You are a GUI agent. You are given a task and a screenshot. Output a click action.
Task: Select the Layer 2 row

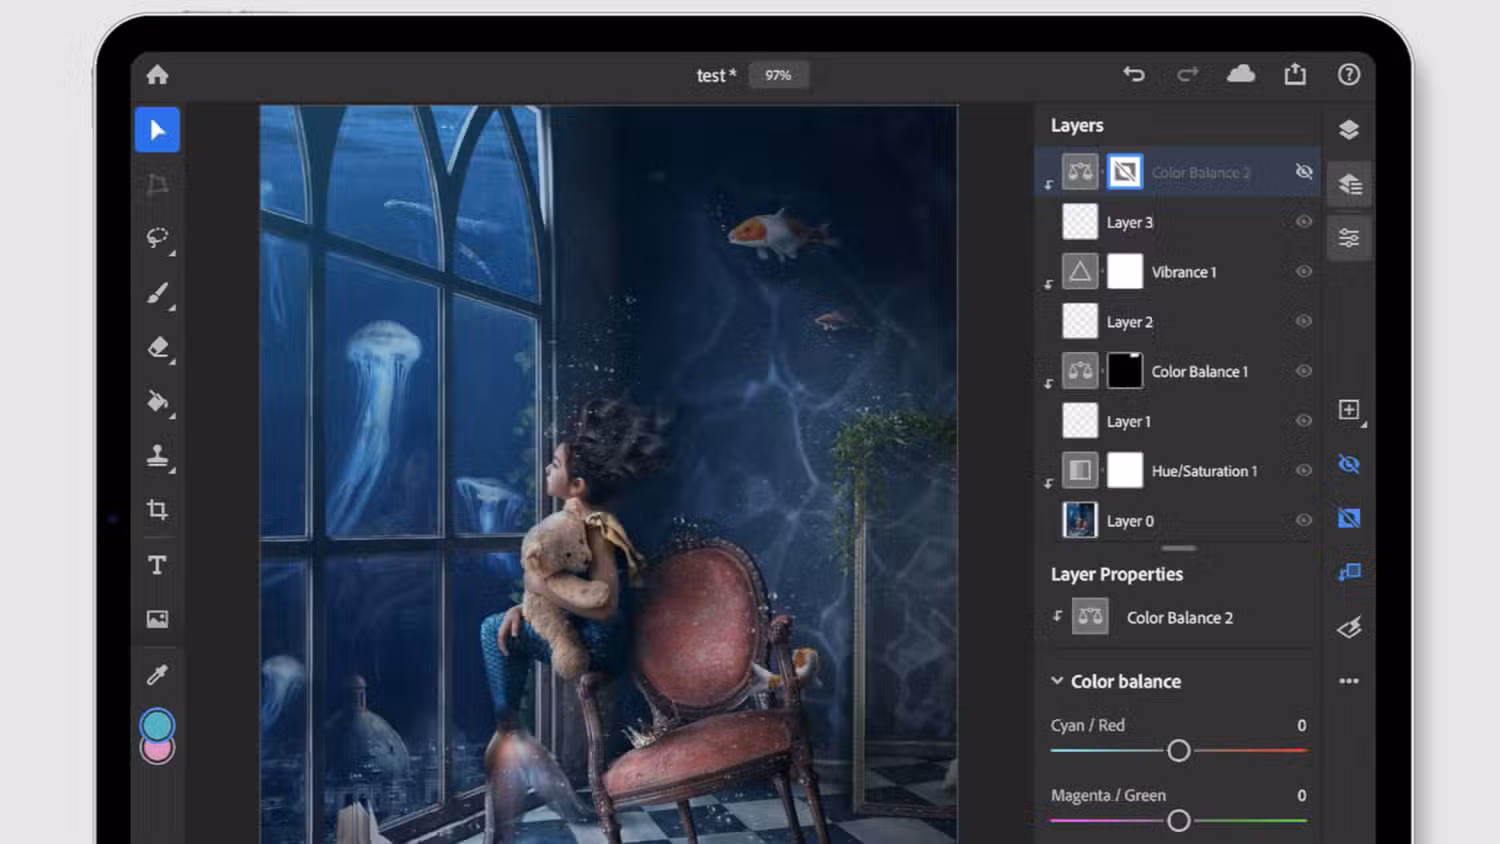(x=1179, y=321)
